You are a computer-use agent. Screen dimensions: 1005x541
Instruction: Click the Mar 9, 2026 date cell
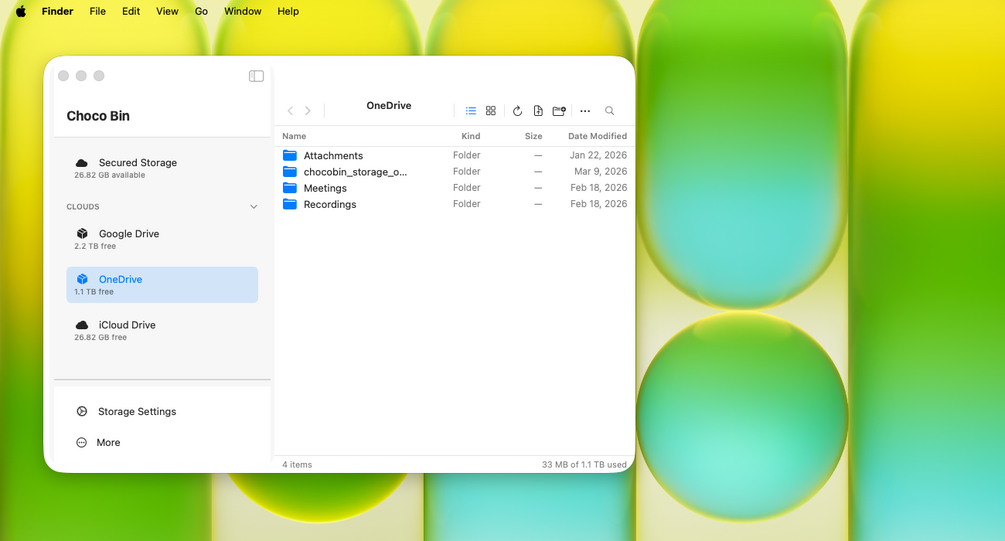click(x=601, y=171)
